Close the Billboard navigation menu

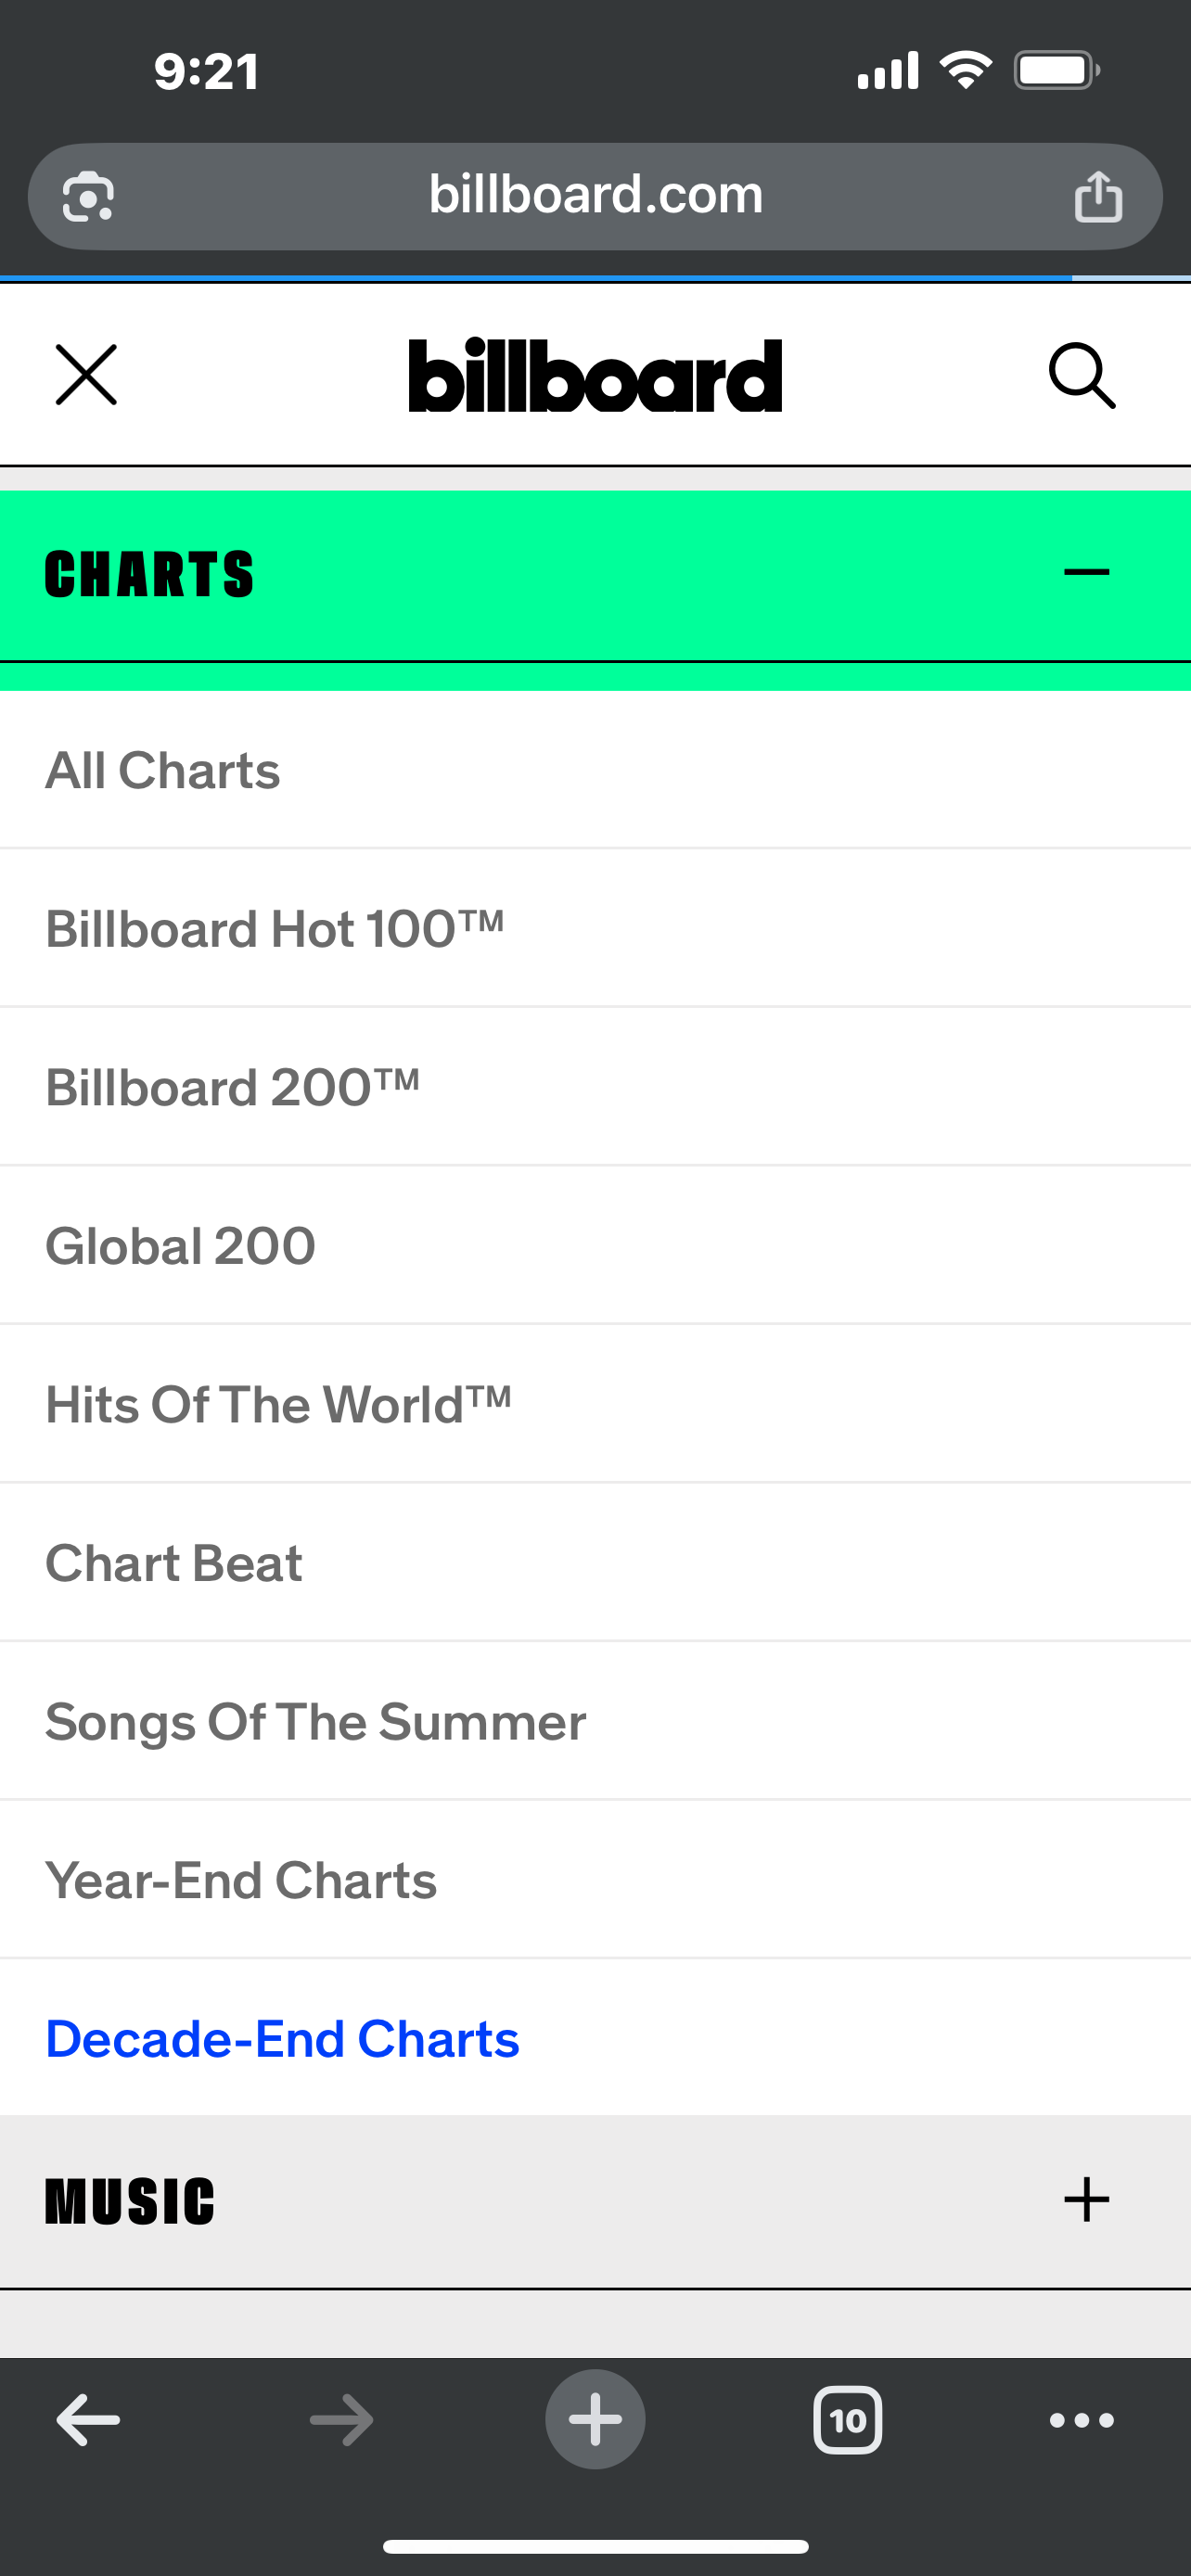click(86, 375)
